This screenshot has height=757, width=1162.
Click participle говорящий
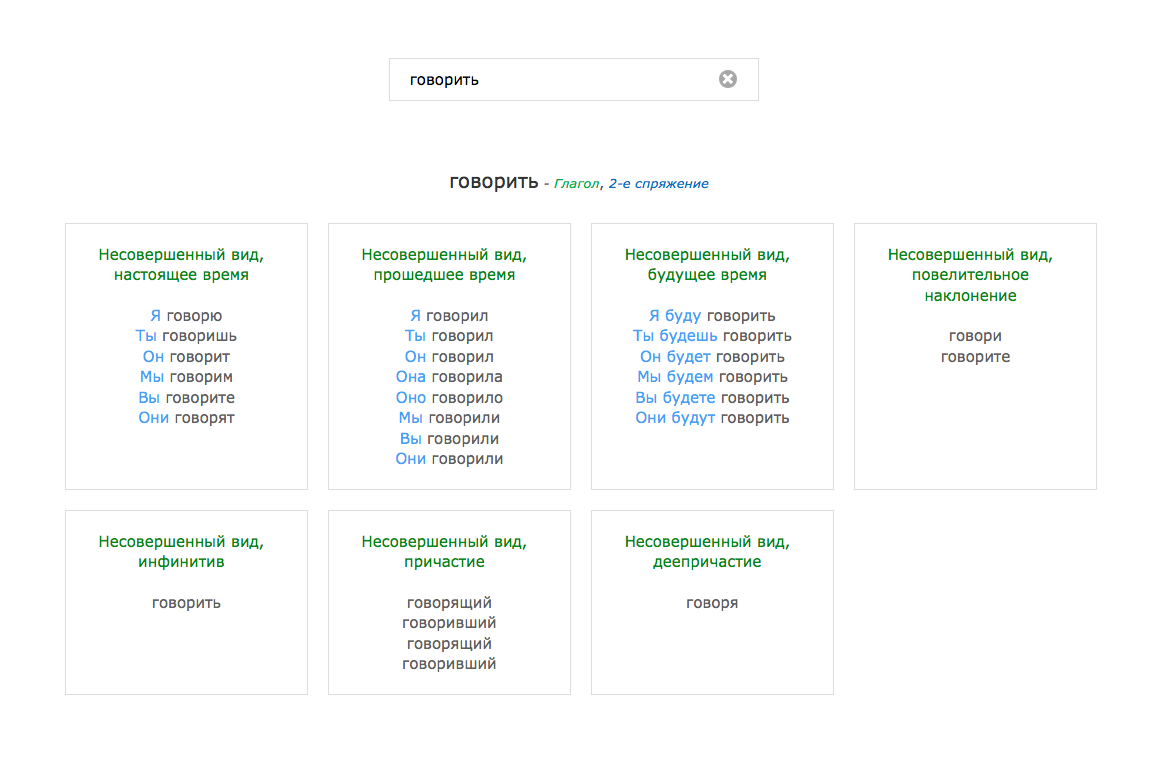[448, 602]
